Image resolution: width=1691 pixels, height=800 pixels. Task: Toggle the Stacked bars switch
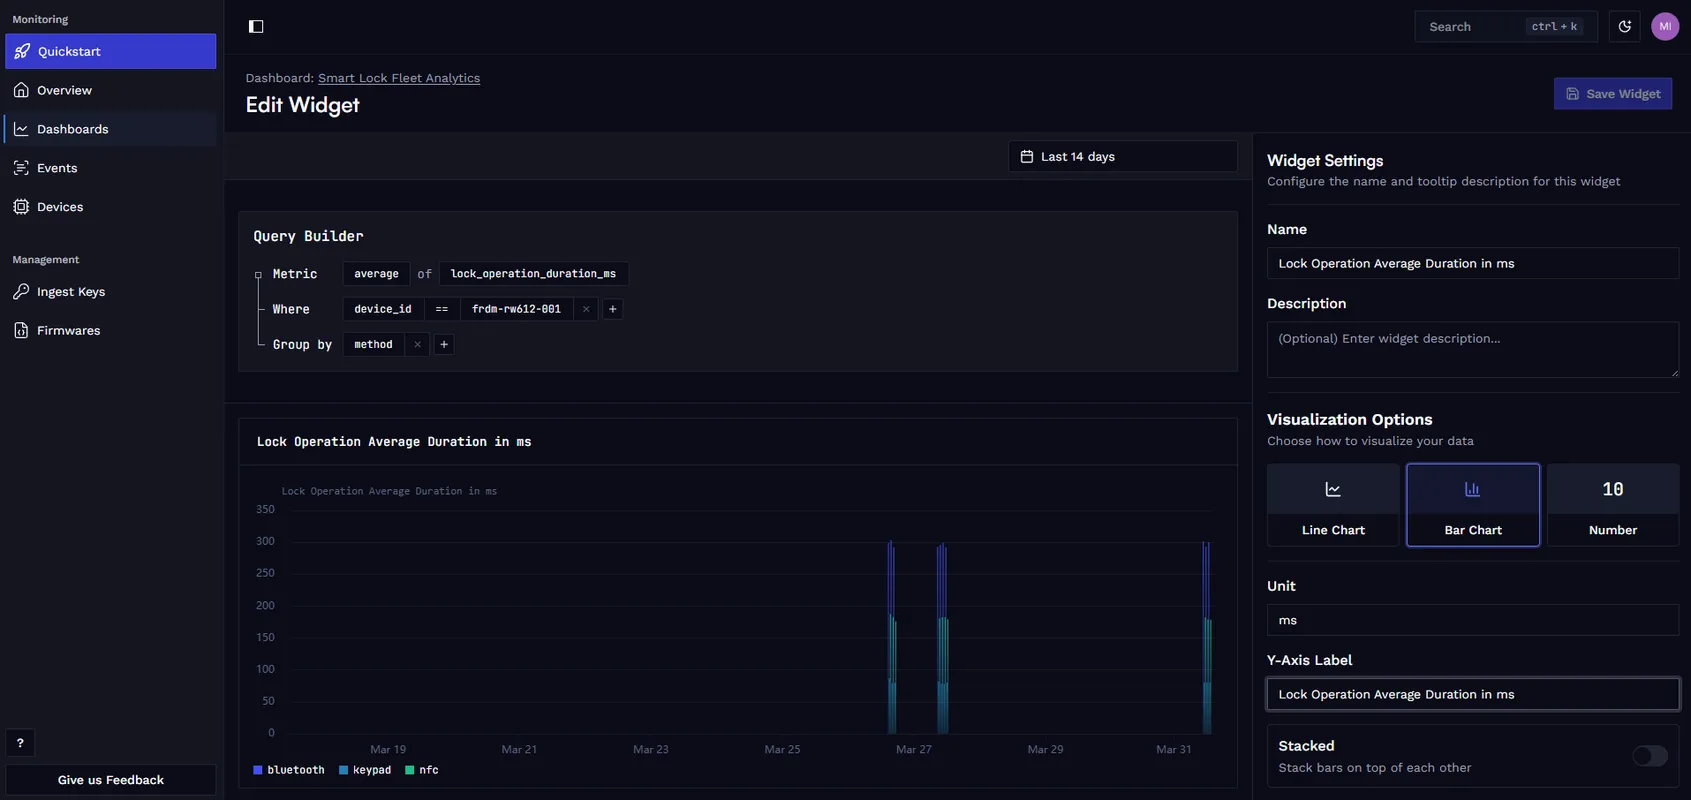[1650, 756]
